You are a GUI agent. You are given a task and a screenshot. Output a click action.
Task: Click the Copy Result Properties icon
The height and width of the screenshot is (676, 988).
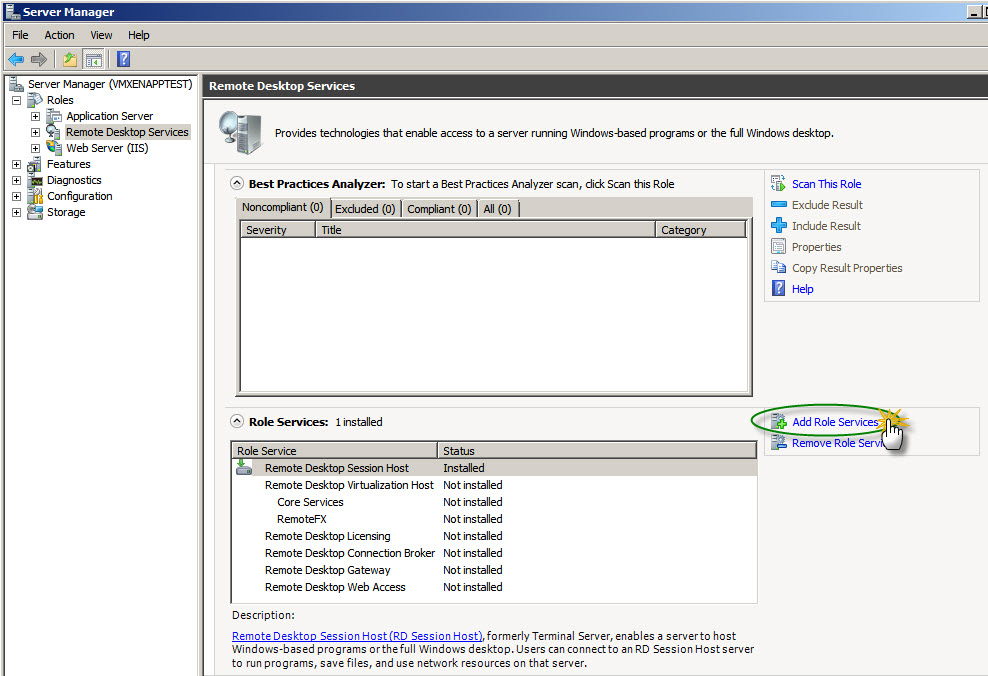tap(779, 267)
